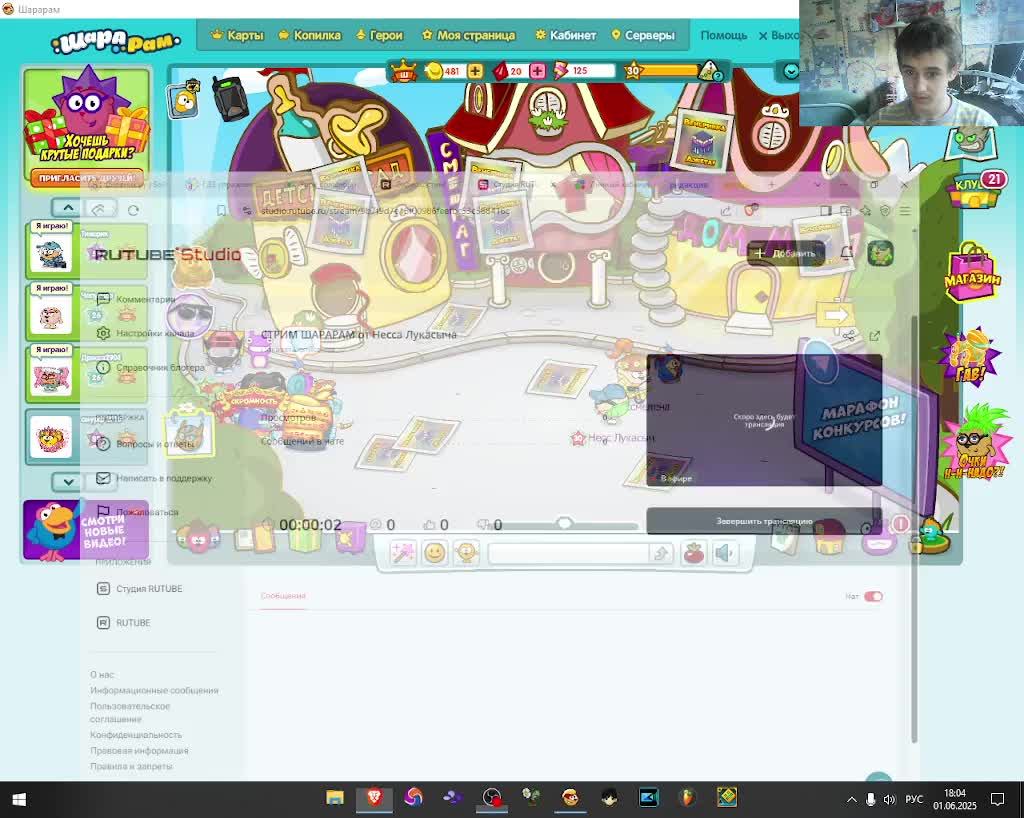Click the Добавить button in RUTUBE Studio
Screen dimensions: 1024x818
pyautogui.click(x=786, y=253)
